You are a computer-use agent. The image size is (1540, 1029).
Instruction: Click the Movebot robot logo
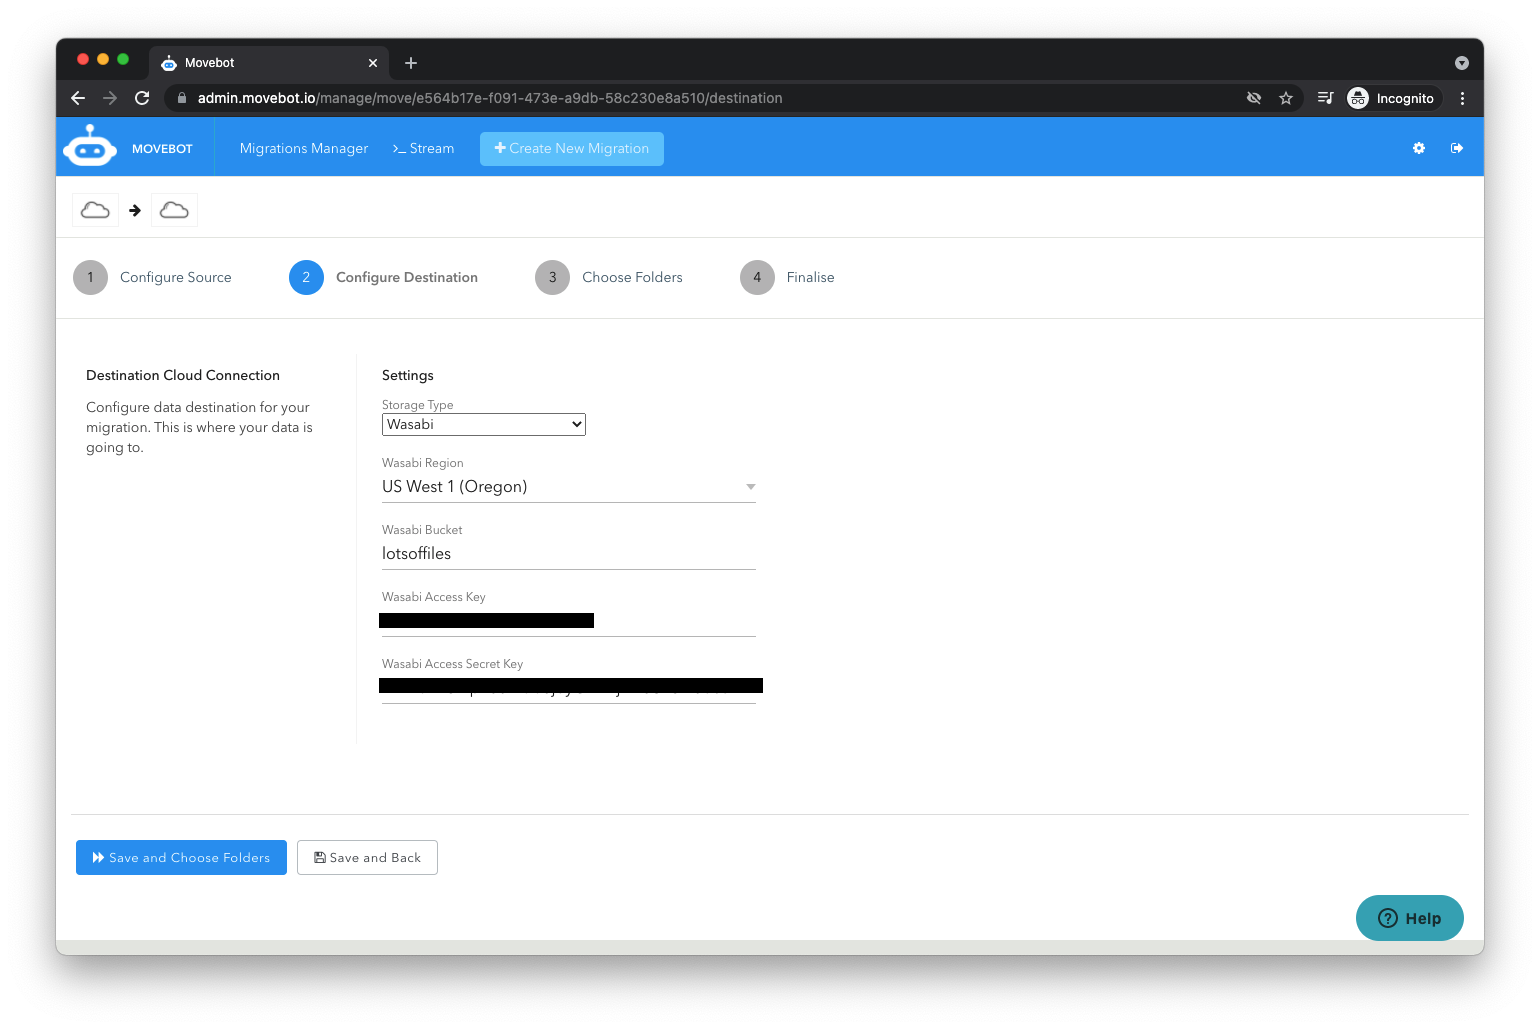click(90, 146)
